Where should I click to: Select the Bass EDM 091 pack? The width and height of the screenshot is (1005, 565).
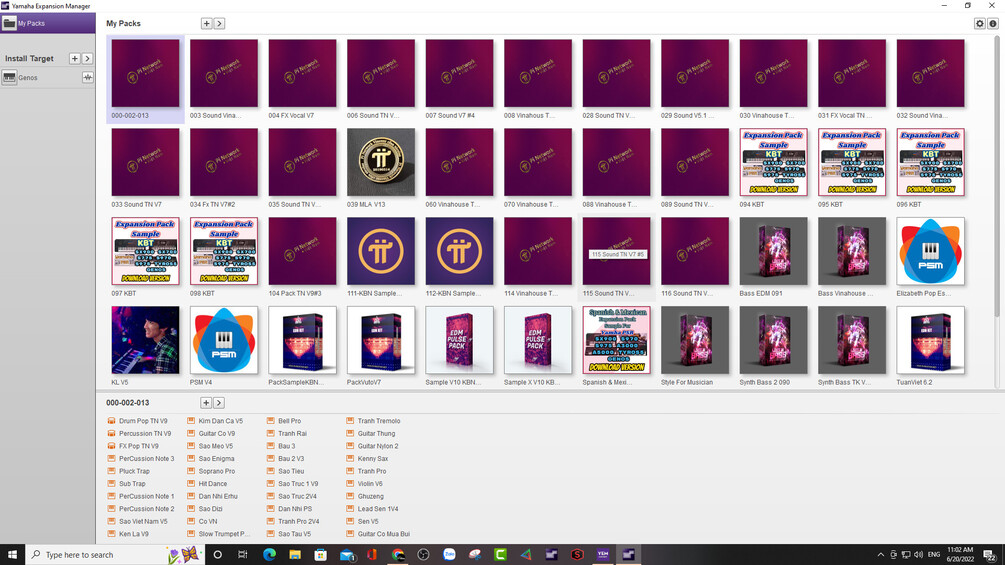[774, 251]
